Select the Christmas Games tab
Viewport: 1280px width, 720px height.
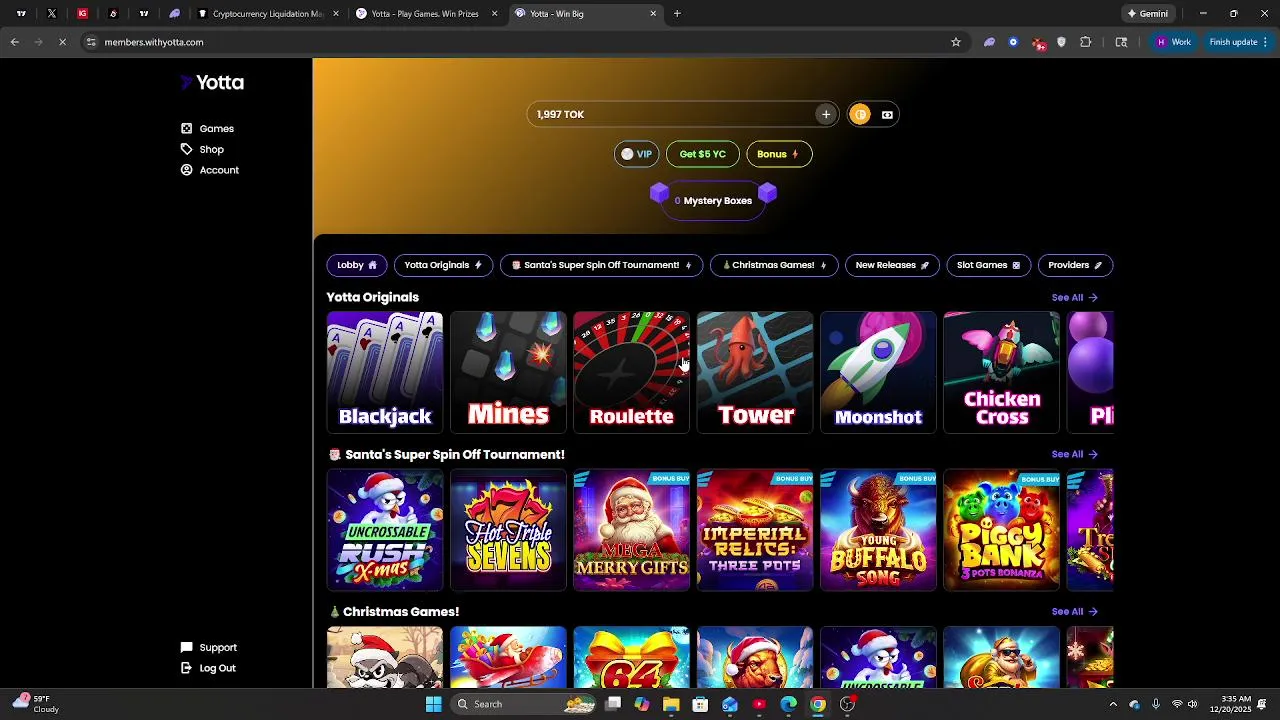click(x=775, y=265)
